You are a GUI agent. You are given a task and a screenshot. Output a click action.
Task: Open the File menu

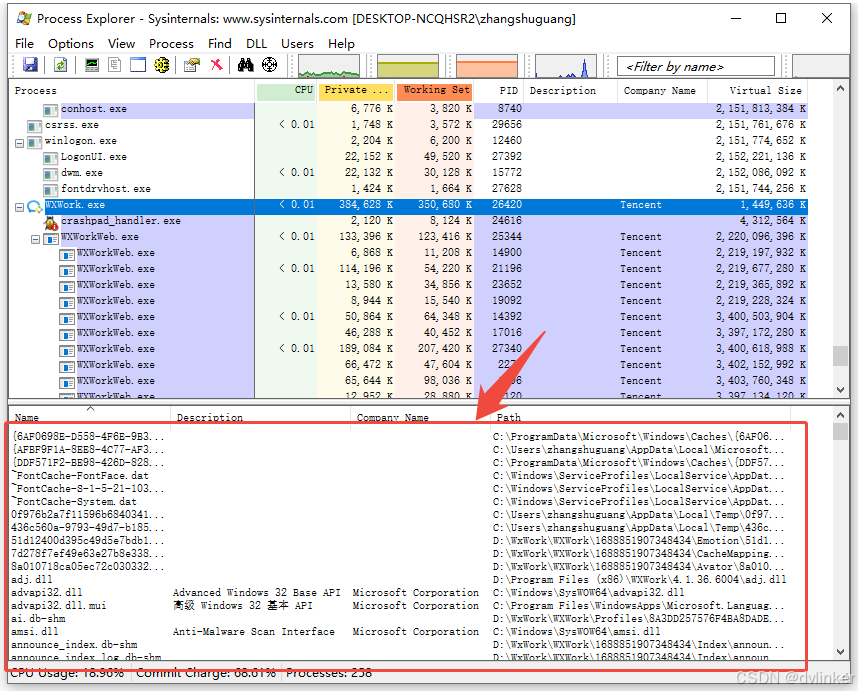click(x=24, y=43)
